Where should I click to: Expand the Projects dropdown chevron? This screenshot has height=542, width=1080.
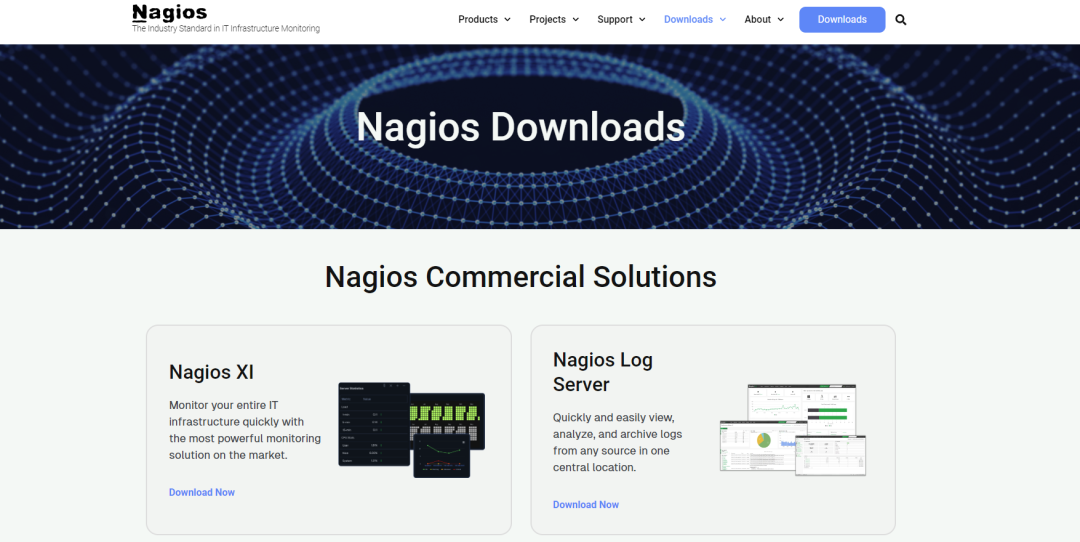[x=576, y=20]
